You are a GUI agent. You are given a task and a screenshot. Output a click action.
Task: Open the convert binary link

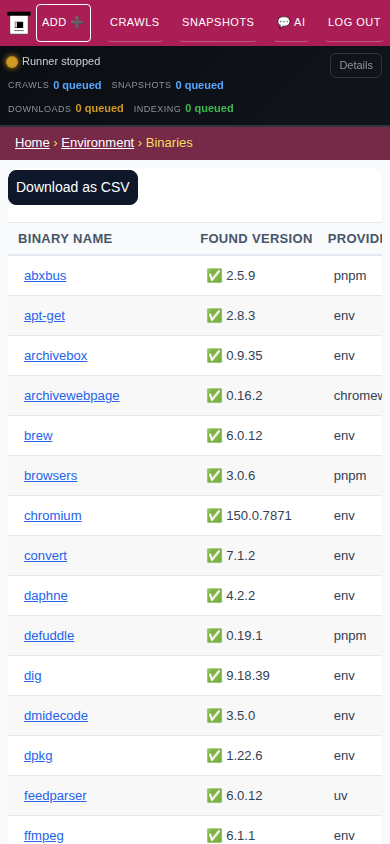coord(46,555)
